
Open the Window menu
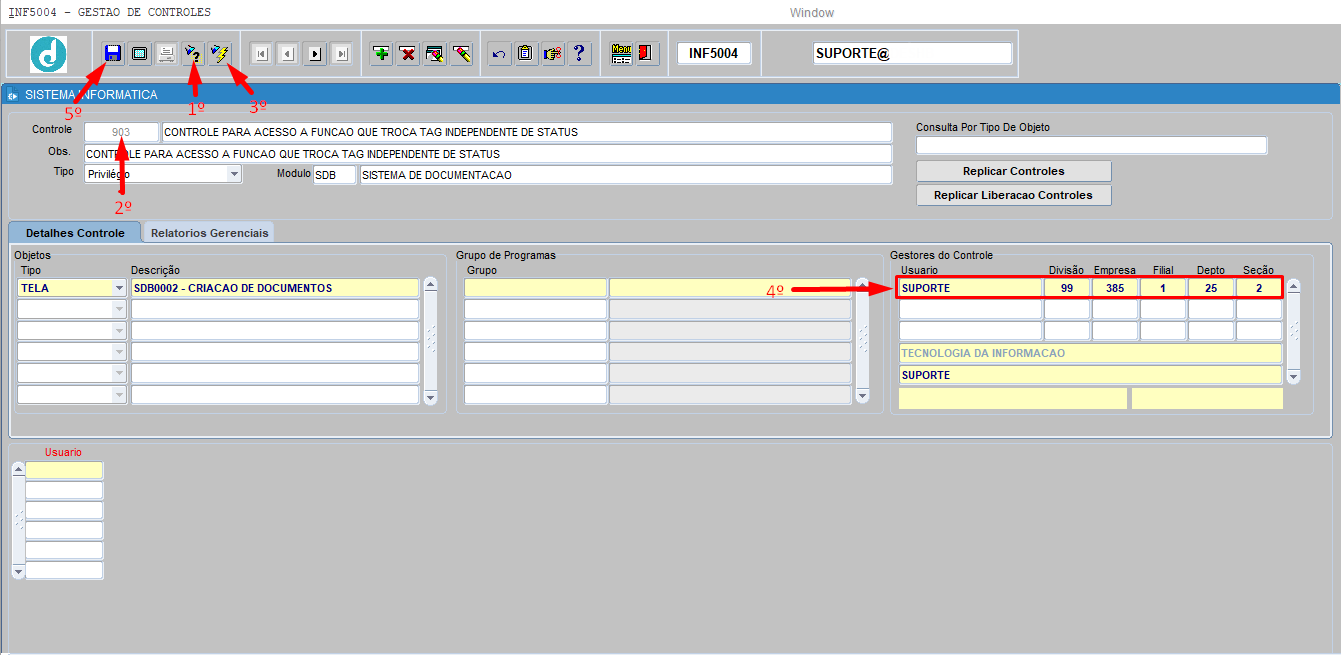coord(811,12)
